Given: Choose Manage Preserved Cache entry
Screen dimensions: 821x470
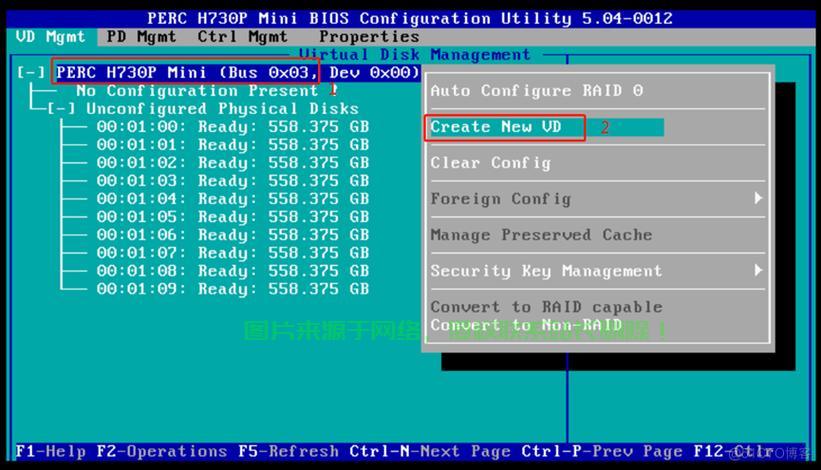Looking at the screenshot, I should [x=541, y=235].
